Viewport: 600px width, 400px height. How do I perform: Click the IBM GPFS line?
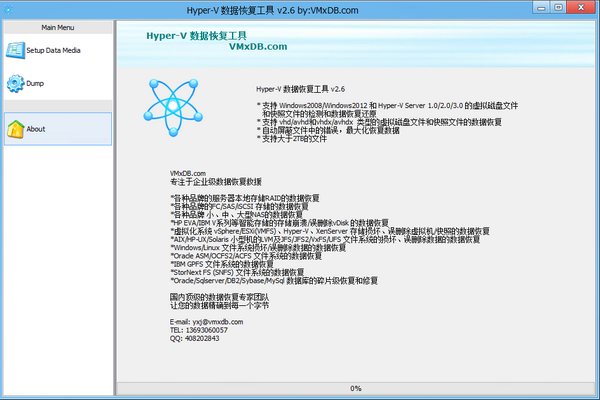pos(222,264)
